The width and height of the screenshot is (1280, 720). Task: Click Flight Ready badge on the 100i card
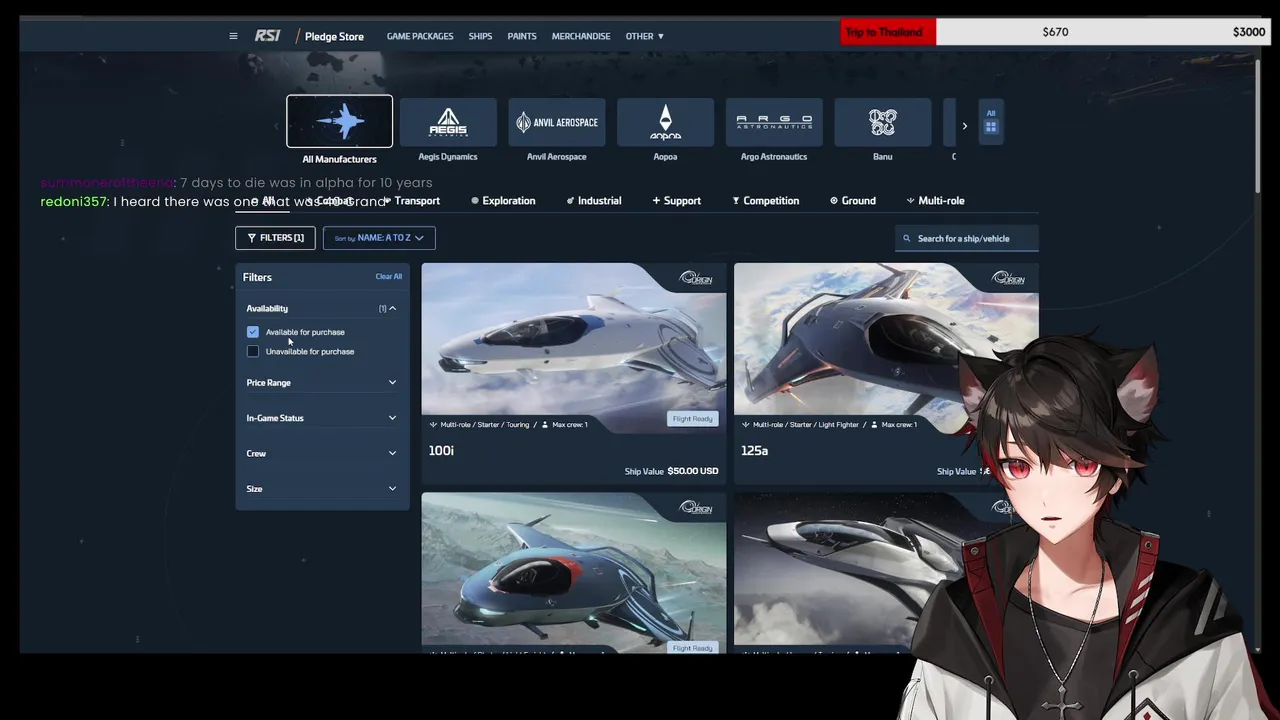tap(692, 419)
